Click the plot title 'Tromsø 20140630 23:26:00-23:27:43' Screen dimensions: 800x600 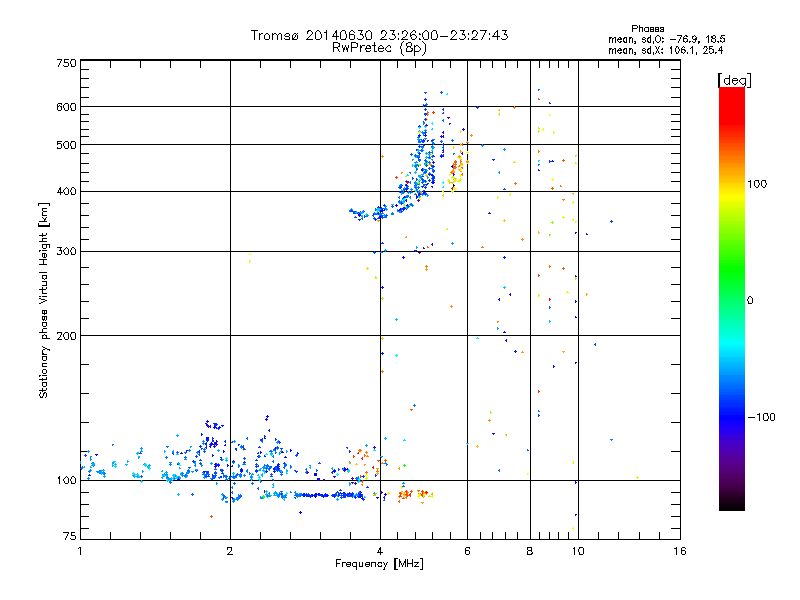(379, 35)
